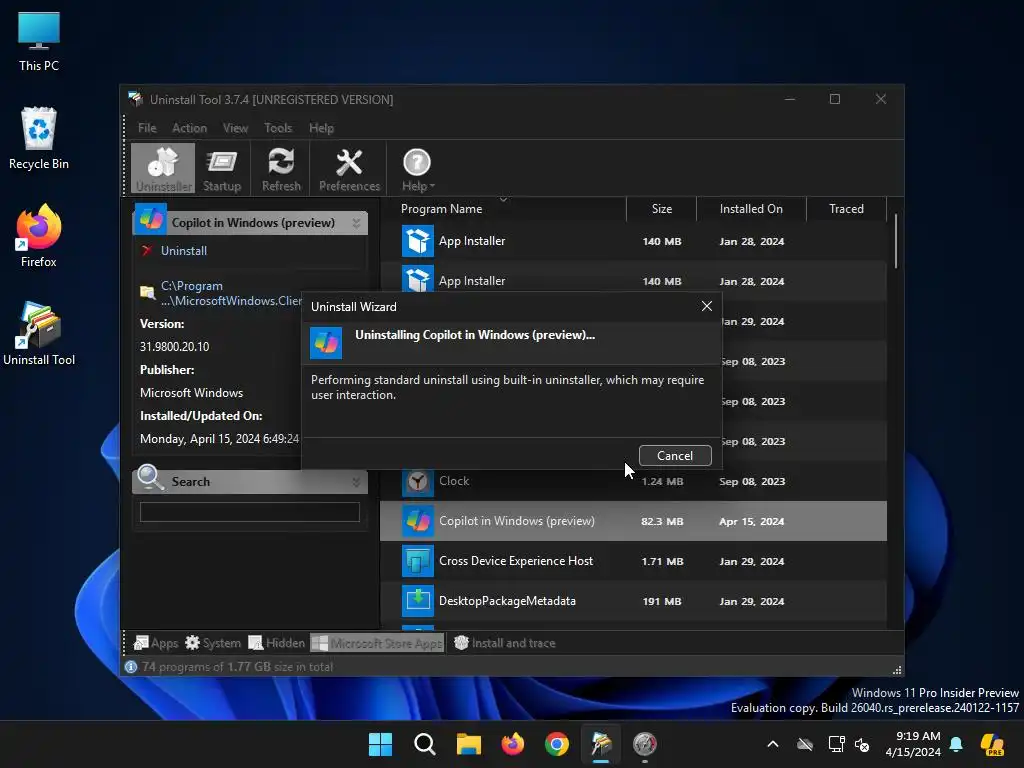Click the program list vertical scrollbar
The height and width of the screenshot is (768, 1024).
click(895, 240)
